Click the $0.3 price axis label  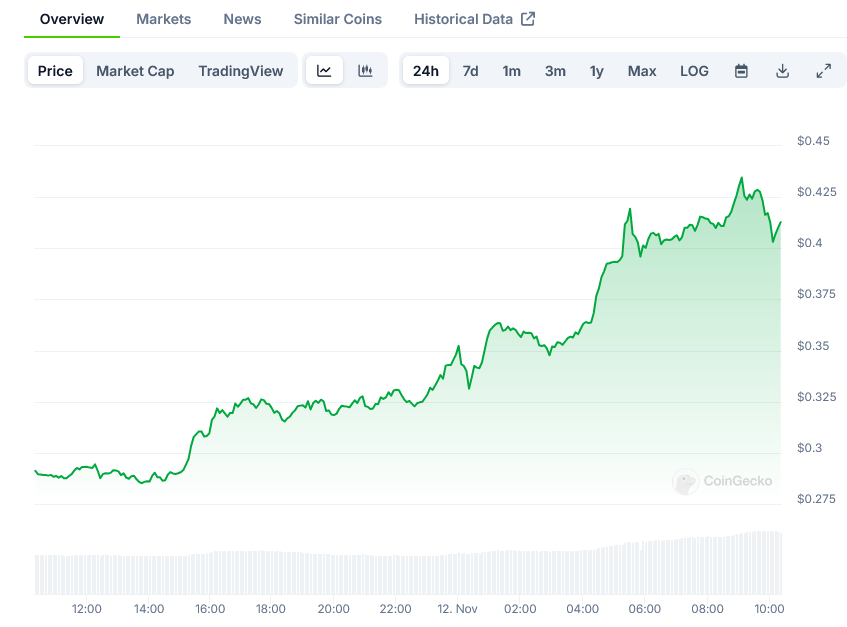coord(809,448)
